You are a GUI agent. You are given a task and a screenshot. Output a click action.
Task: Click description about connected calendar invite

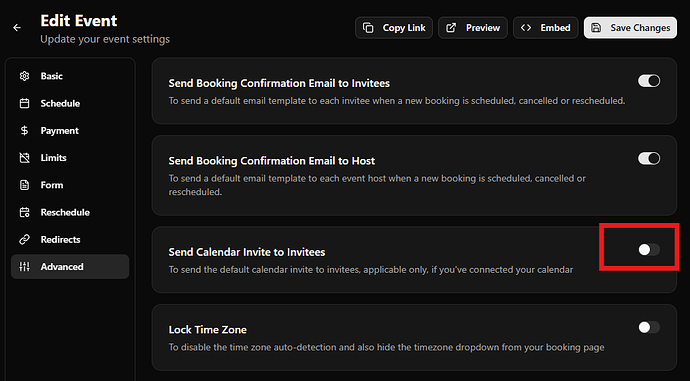tap(371, 270)
